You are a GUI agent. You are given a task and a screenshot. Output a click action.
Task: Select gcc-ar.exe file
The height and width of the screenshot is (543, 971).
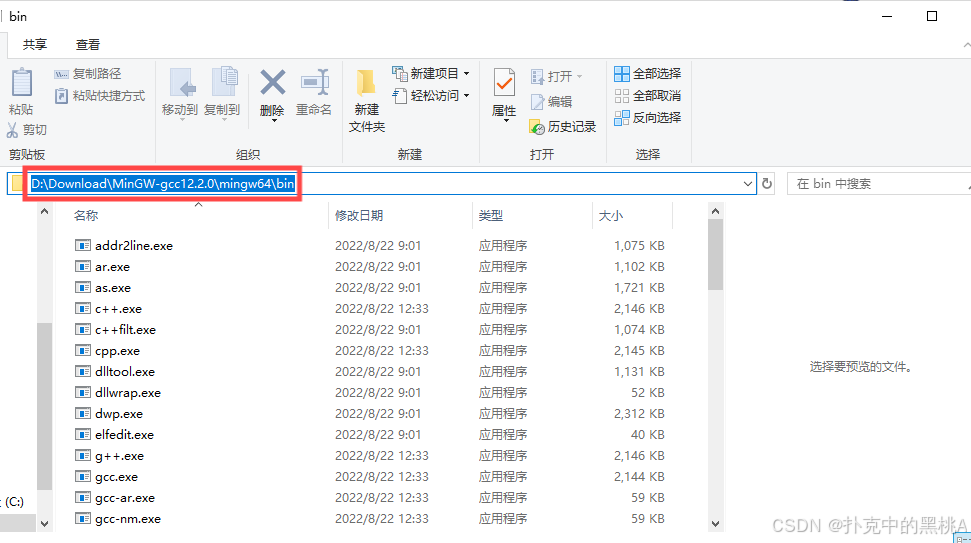point(124,498)
